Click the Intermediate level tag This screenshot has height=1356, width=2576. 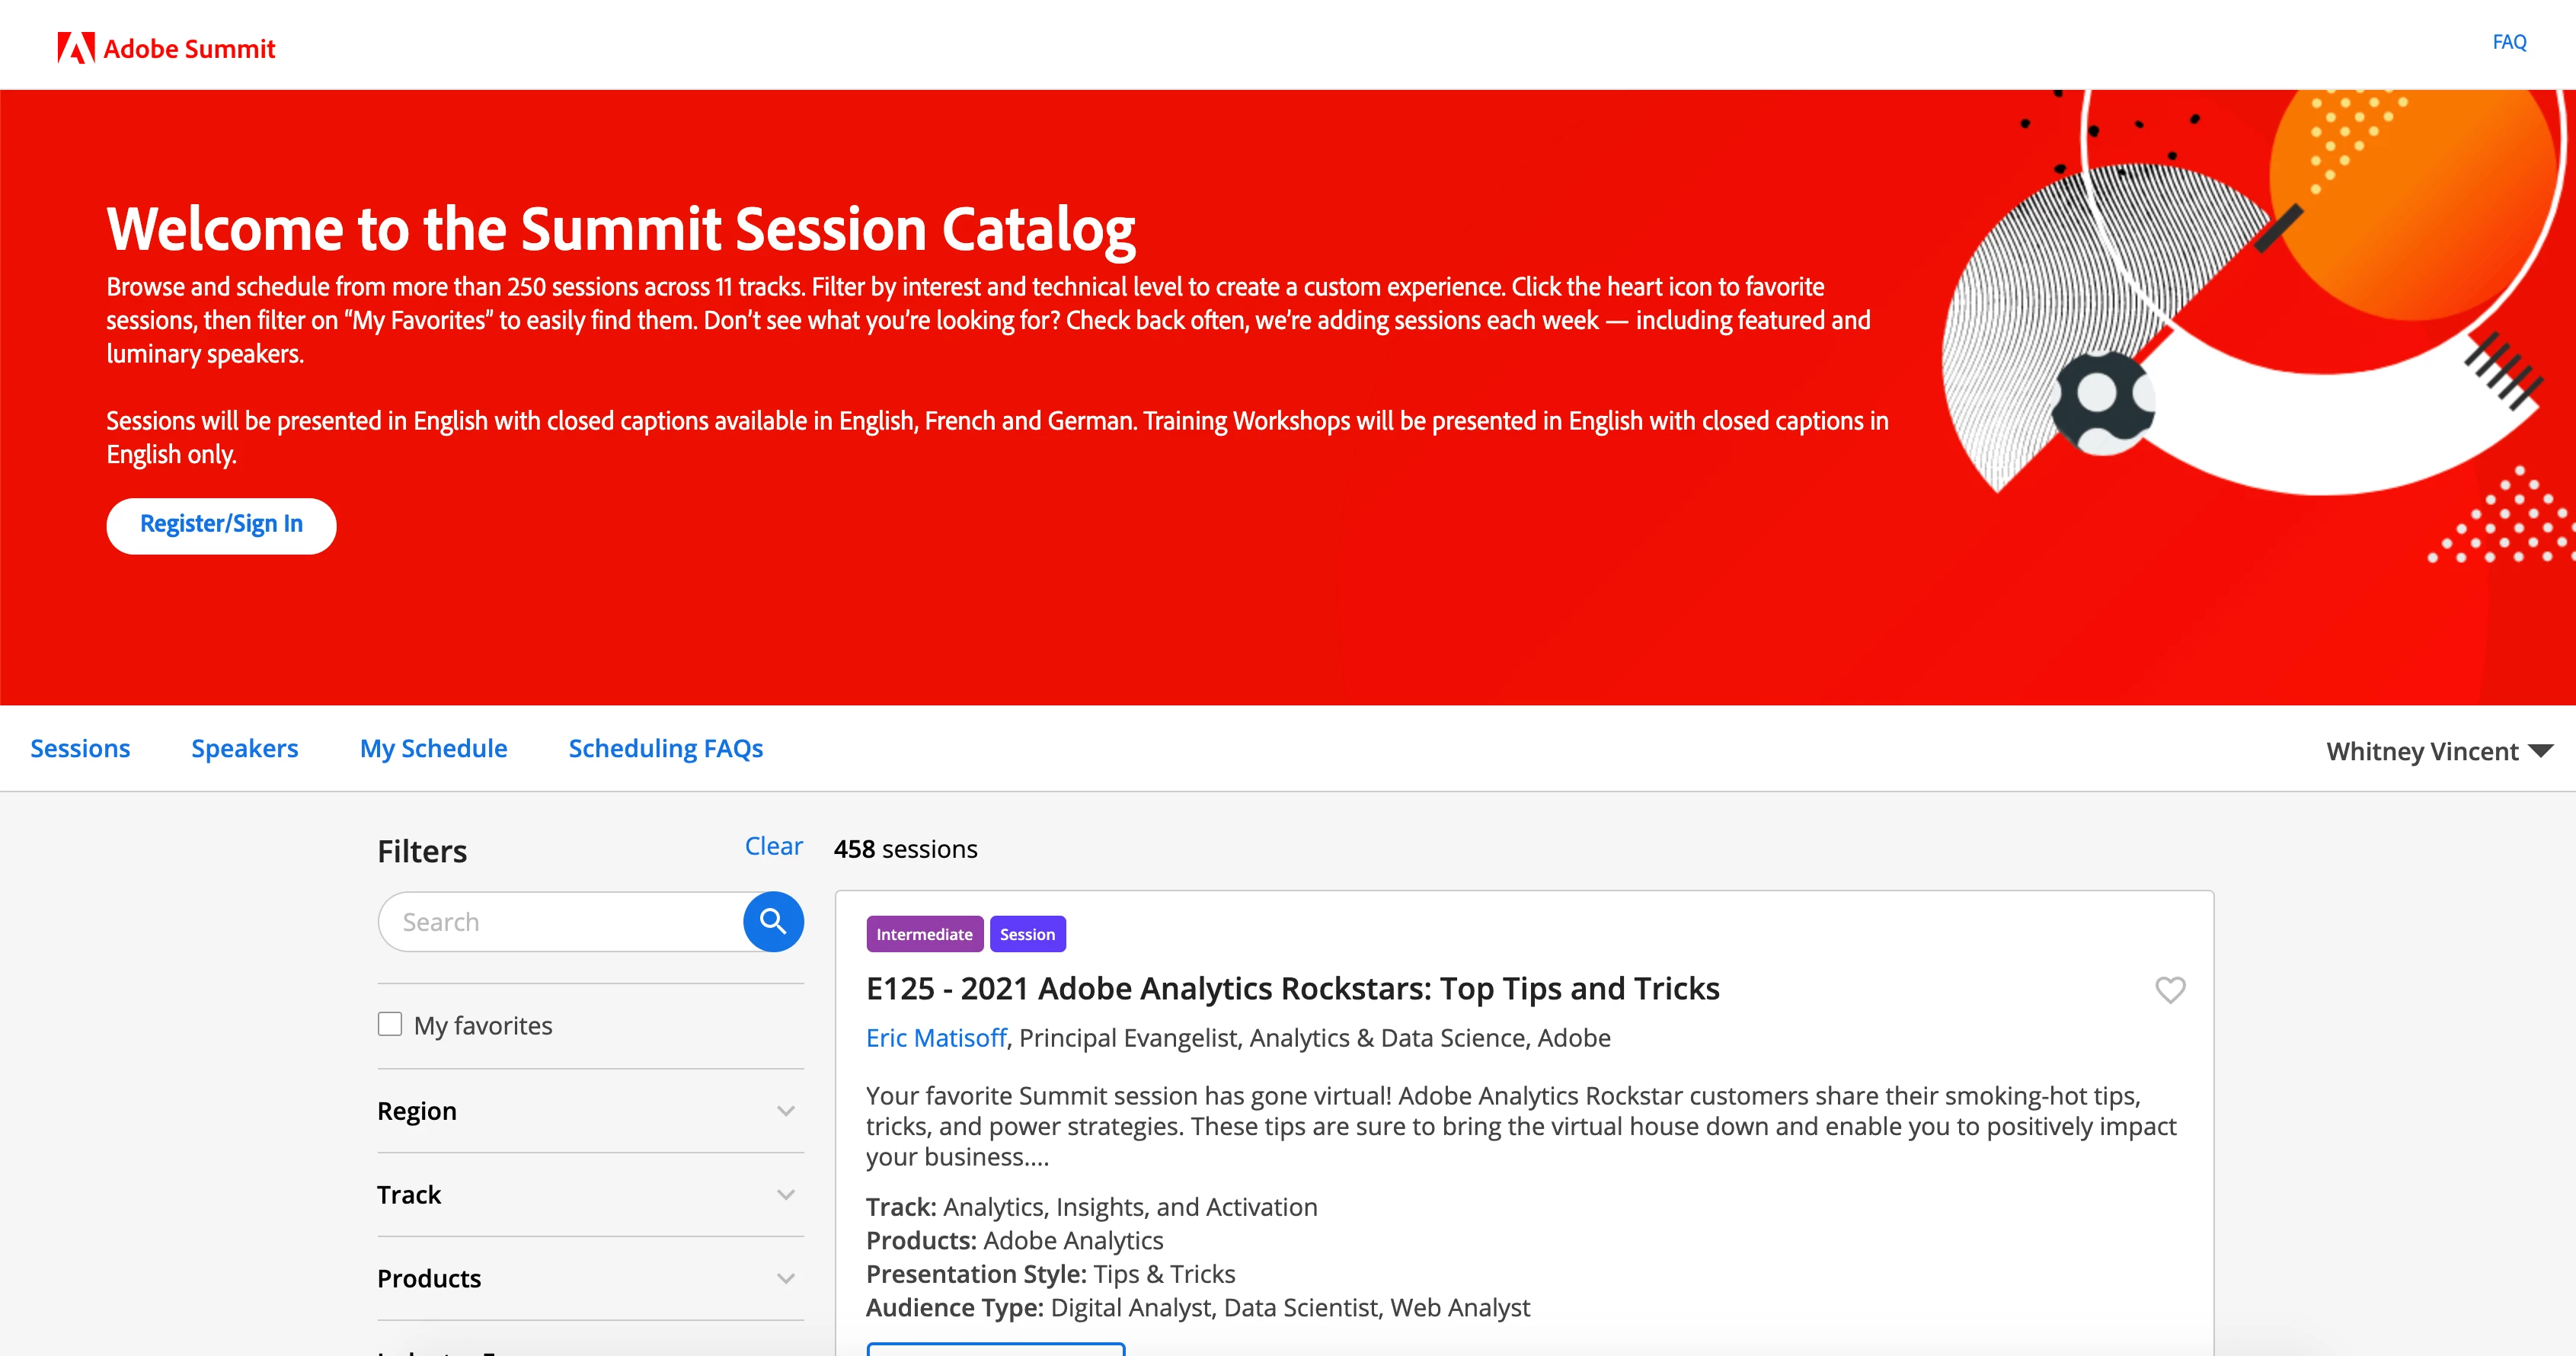924,934
